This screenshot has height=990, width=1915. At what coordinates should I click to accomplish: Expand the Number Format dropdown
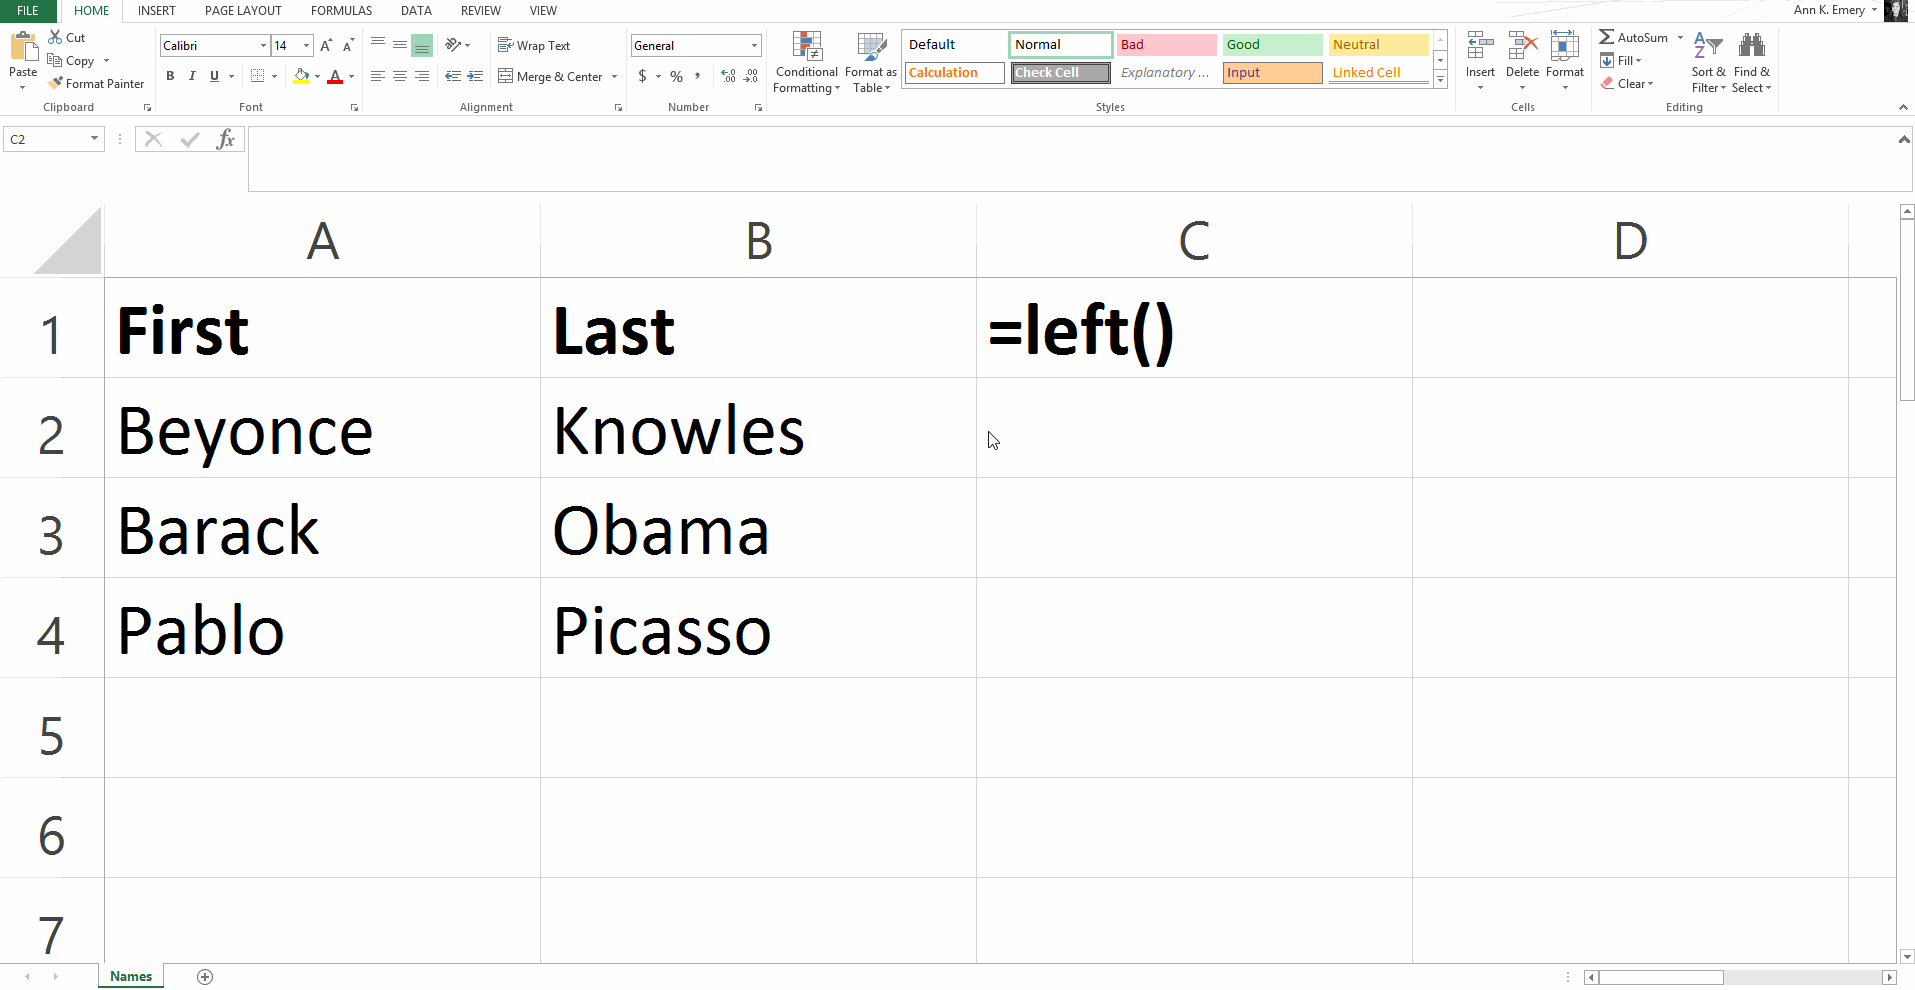point(754,46)
